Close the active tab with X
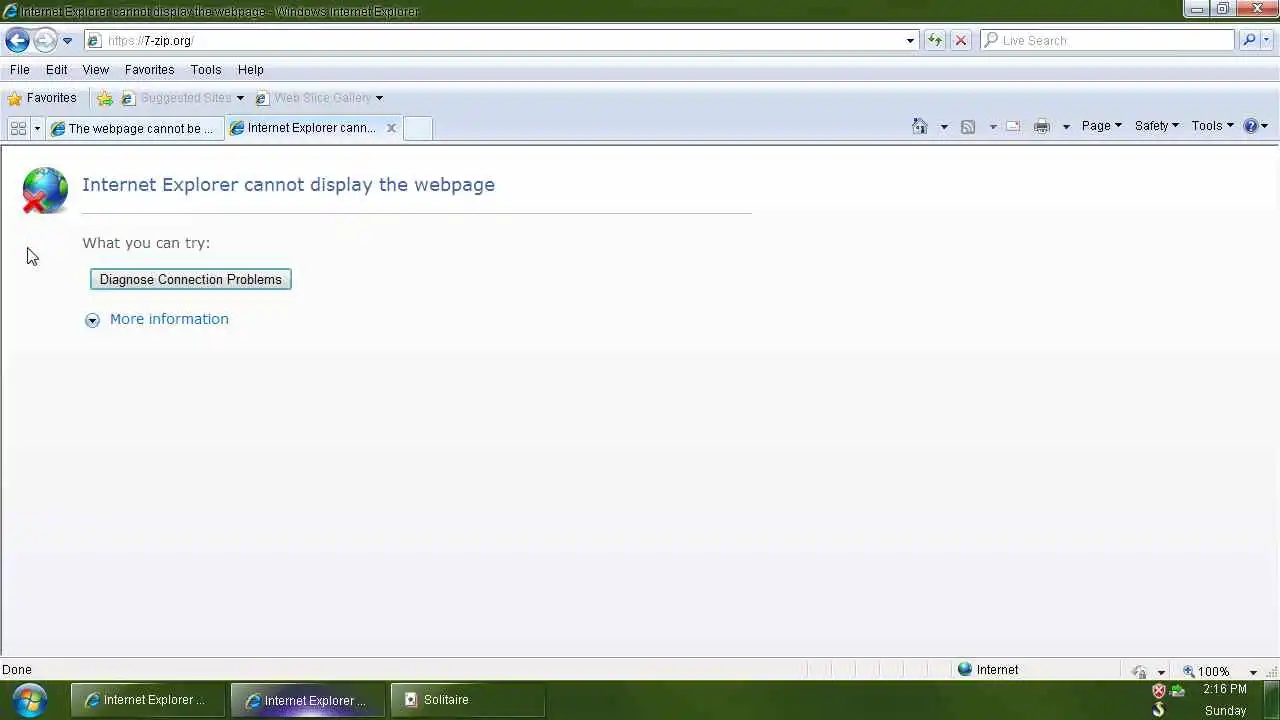Image resolution: width=1280 pixels, height=720 pixels. (391, 128)
